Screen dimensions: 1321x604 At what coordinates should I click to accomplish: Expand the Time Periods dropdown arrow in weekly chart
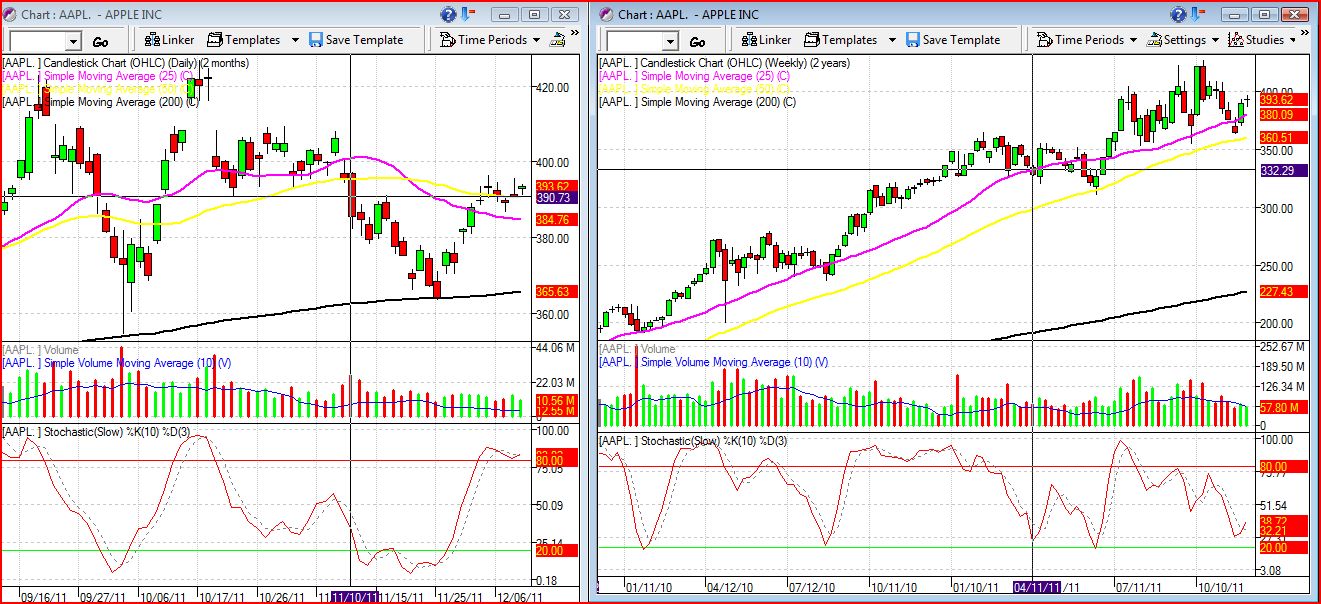click(1133, 40)
